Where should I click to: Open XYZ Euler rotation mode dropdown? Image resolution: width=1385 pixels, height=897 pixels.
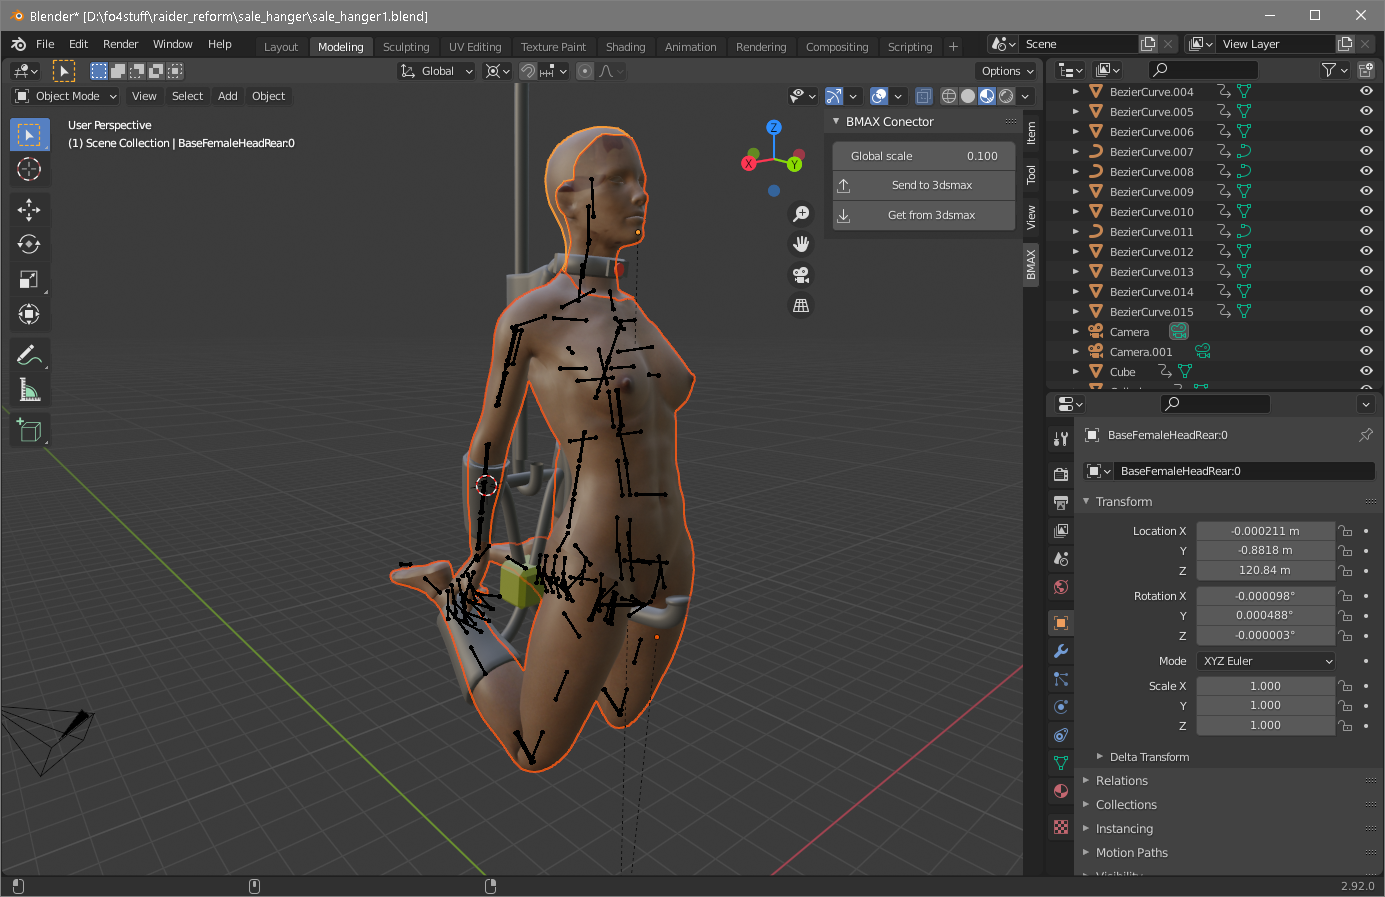pyautogui.click(x=1266, y=661)
